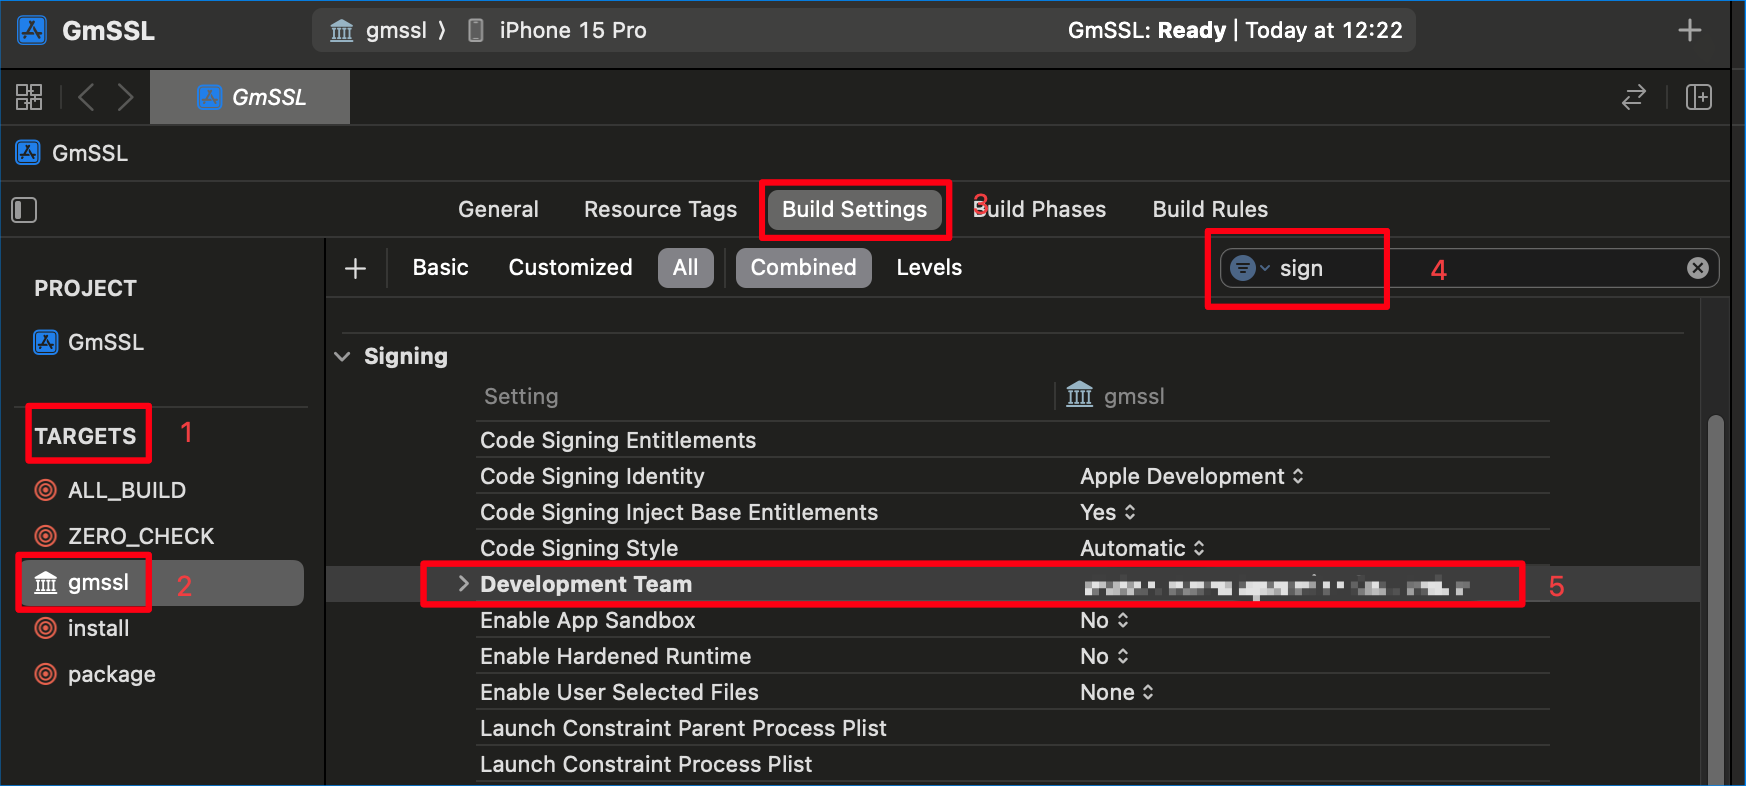Open Code Signing Style Automatic dropdown
Screen dimensions: 1746x786
(x=1143, y=548)
